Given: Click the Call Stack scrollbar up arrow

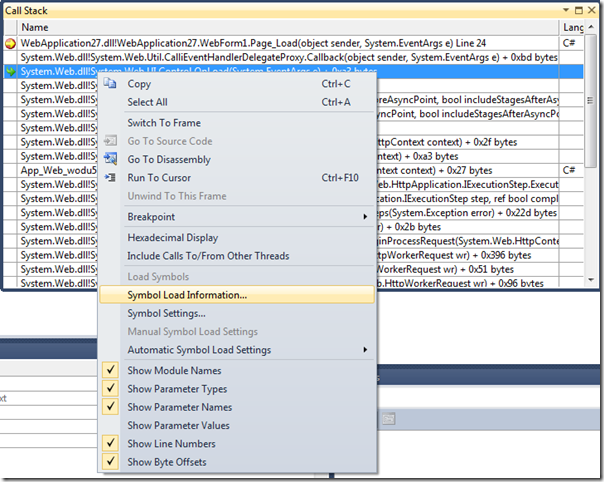Looking at the screenshot, I should tap(591, 27).
